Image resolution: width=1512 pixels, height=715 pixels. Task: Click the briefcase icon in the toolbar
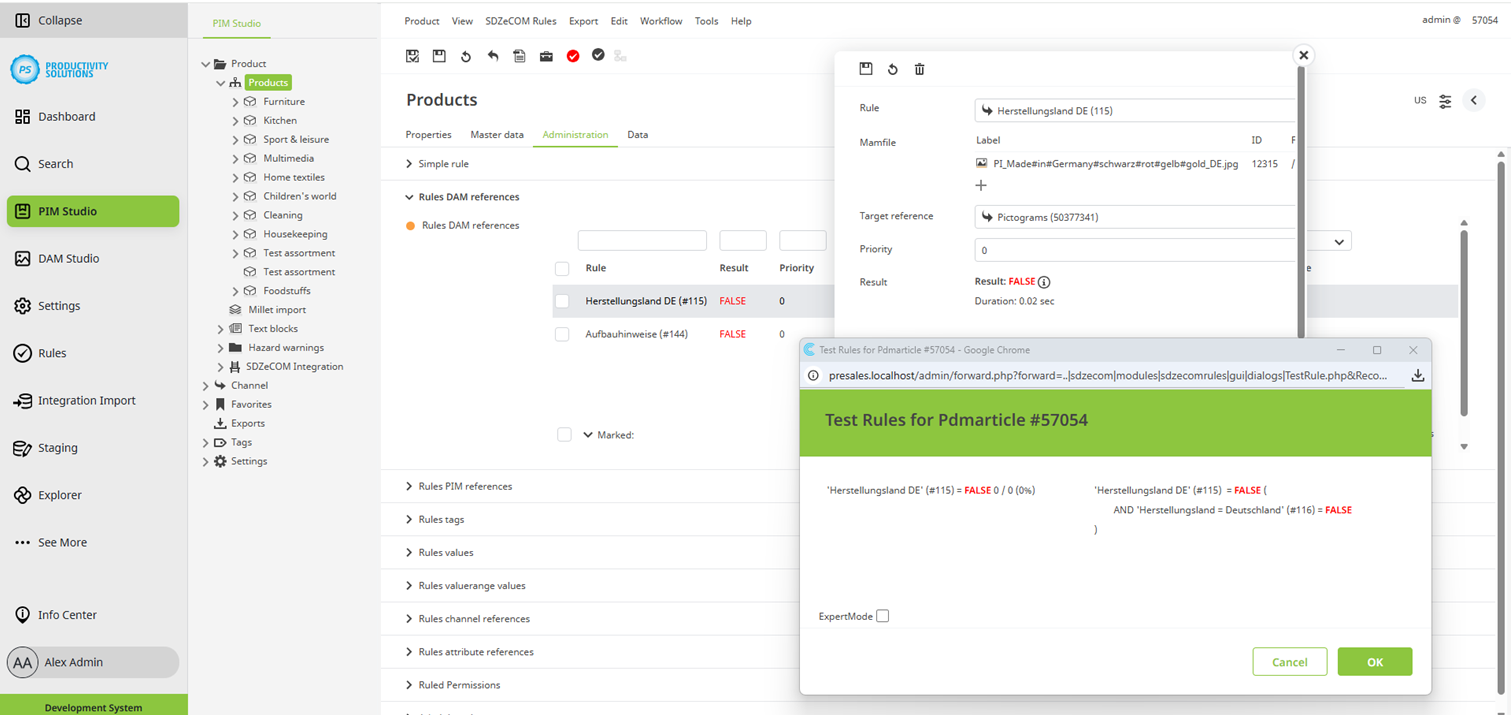click(x=546, y=56)
